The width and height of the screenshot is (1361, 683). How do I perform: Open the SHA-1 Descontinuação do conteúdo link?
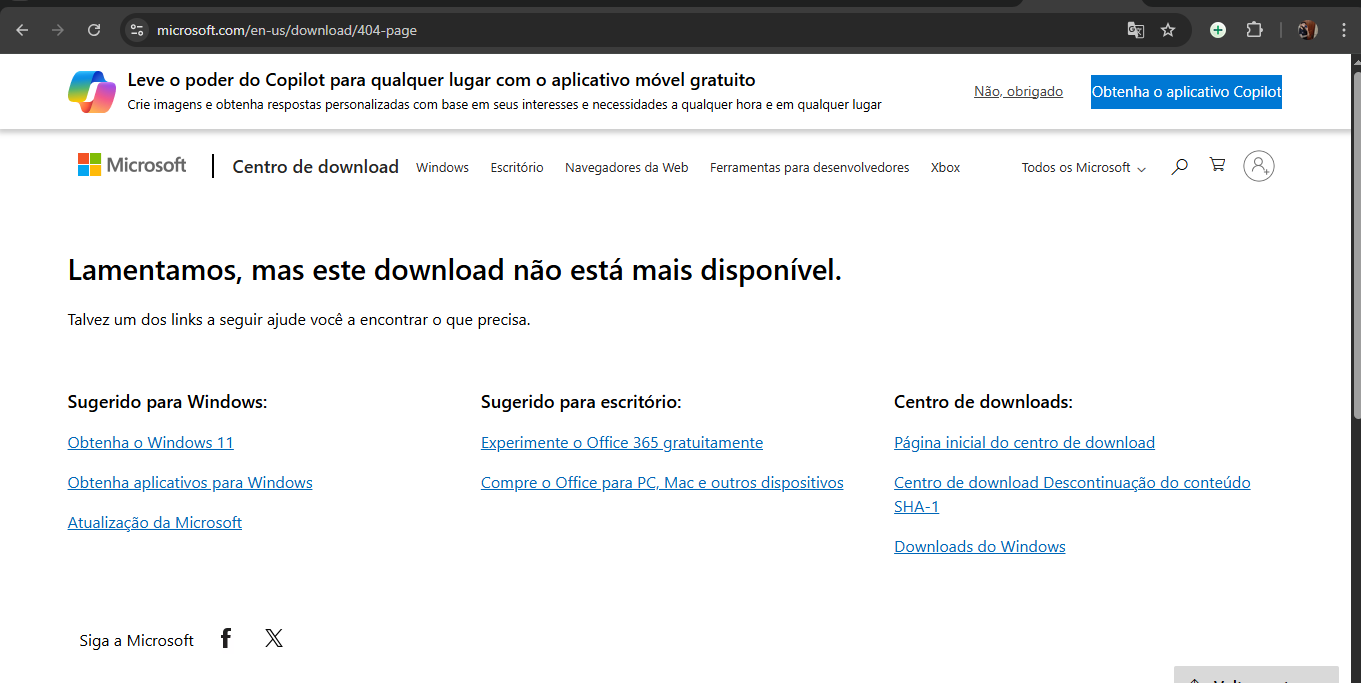click(1072, 494)
